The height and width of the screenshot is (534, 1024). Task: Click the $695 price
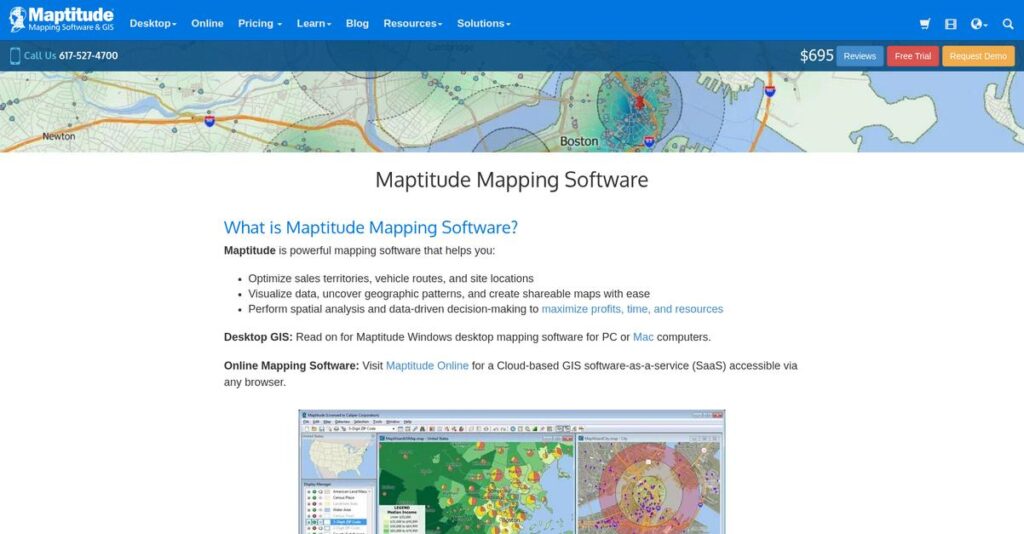pos(816,55)
